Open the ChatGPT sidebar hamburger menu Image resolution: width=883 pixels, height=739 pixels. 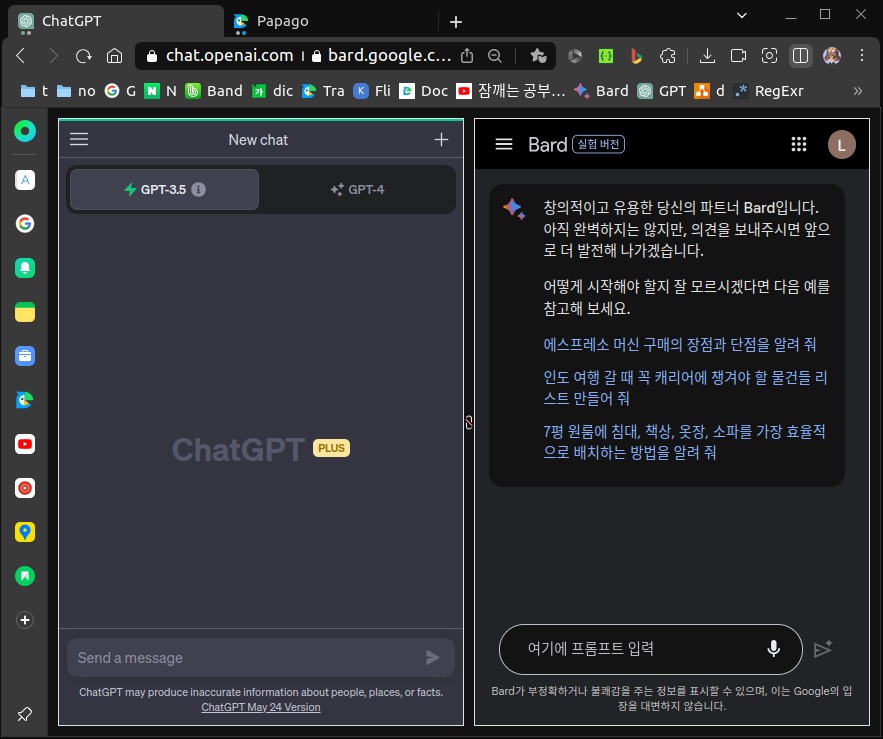pyautogui.click(x=79, y=139)
